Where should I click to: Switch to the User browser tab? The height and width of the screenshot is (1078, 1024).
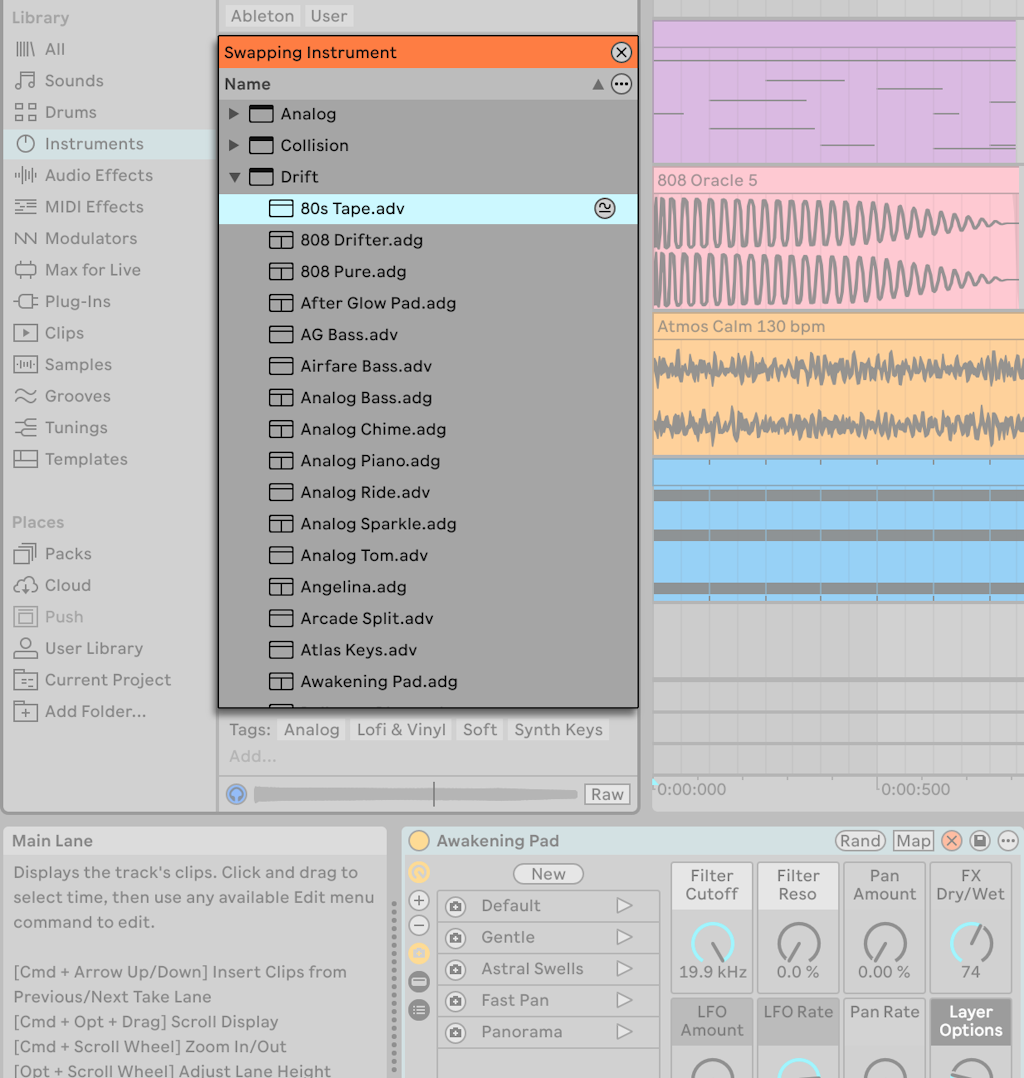(x=328, y=16)
